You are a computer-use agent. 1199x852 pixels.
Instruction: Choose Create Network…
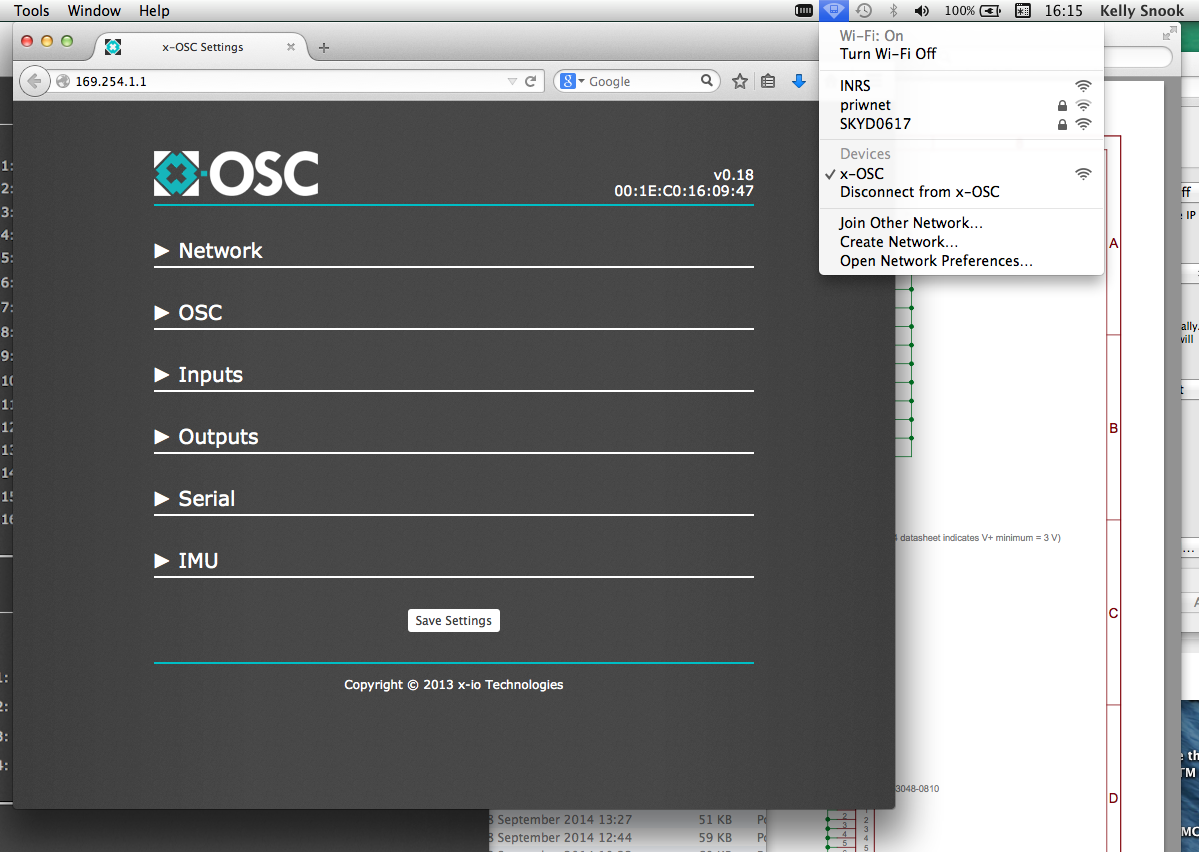961,242
